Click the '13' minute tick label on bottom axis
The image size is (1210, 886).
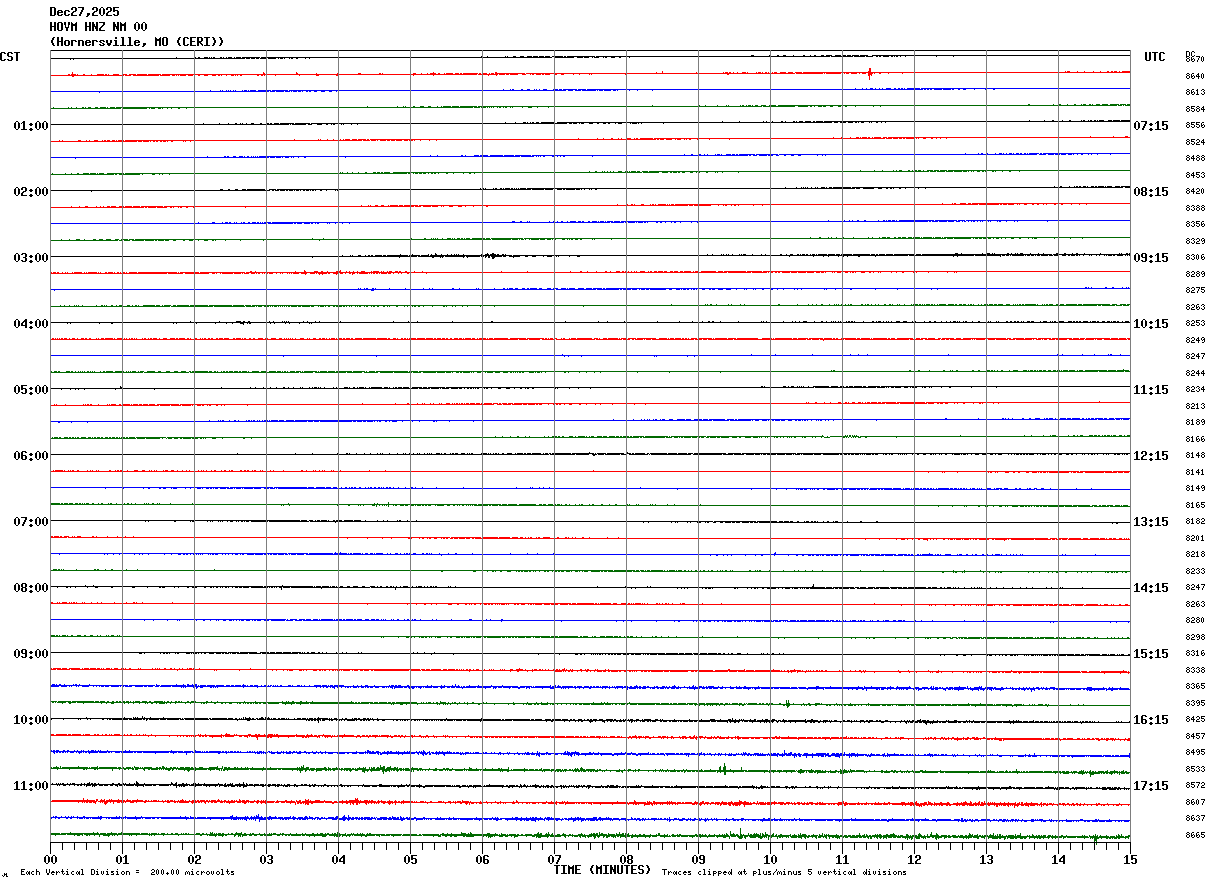point(986,859)
